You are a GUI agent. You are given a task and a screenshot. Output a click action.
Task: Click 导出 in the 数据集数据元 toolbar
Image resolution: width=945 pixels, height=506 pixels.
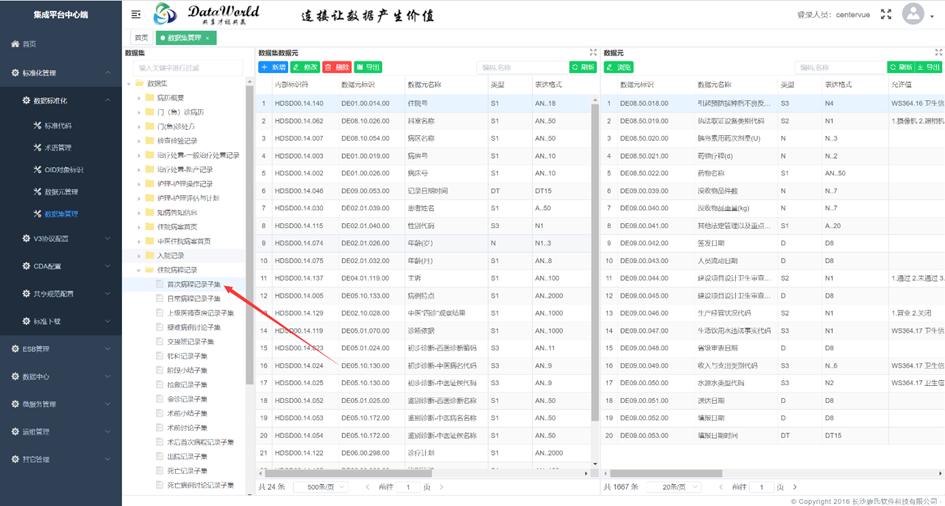click(368, 67)
